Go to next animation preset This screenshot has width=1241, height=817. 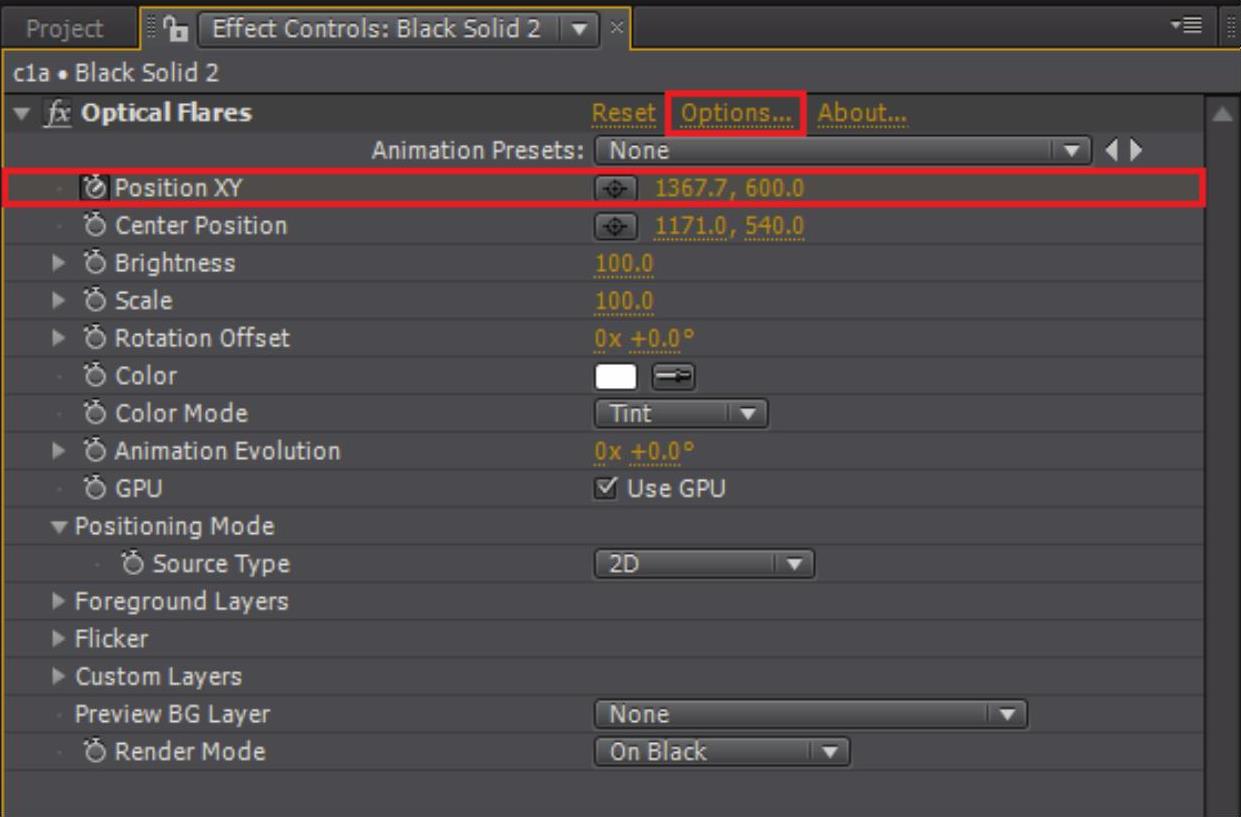[x=1134, y=151]
